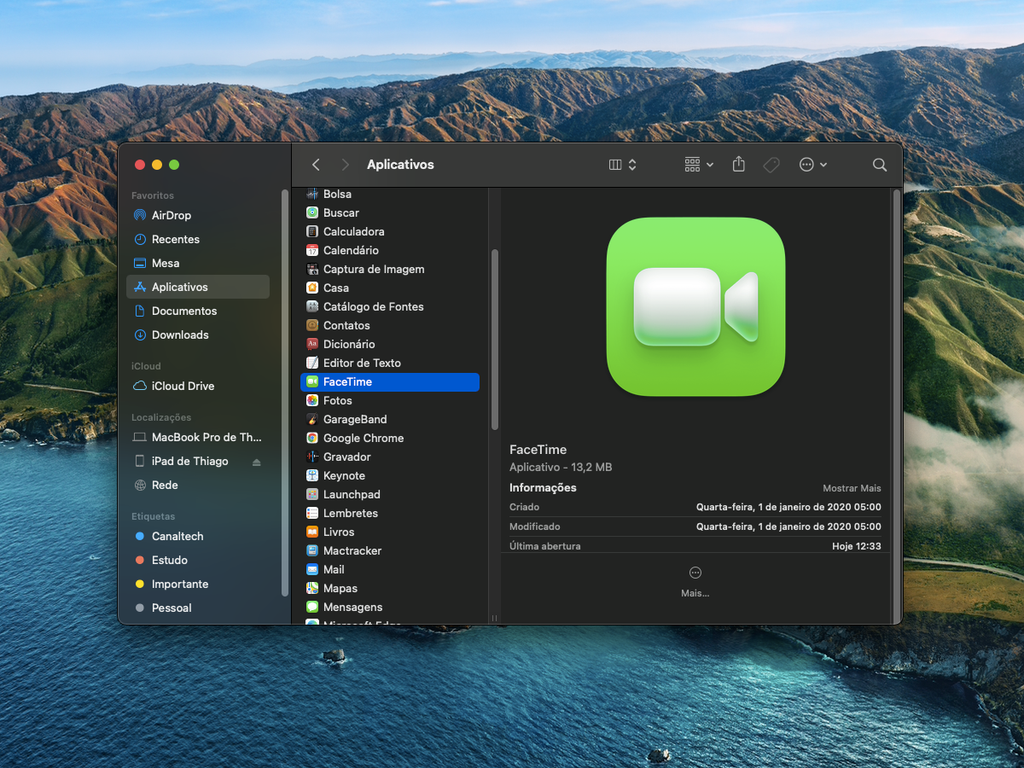Select the Keynote app icon
1024x768 pixels.
click(312, 475)
